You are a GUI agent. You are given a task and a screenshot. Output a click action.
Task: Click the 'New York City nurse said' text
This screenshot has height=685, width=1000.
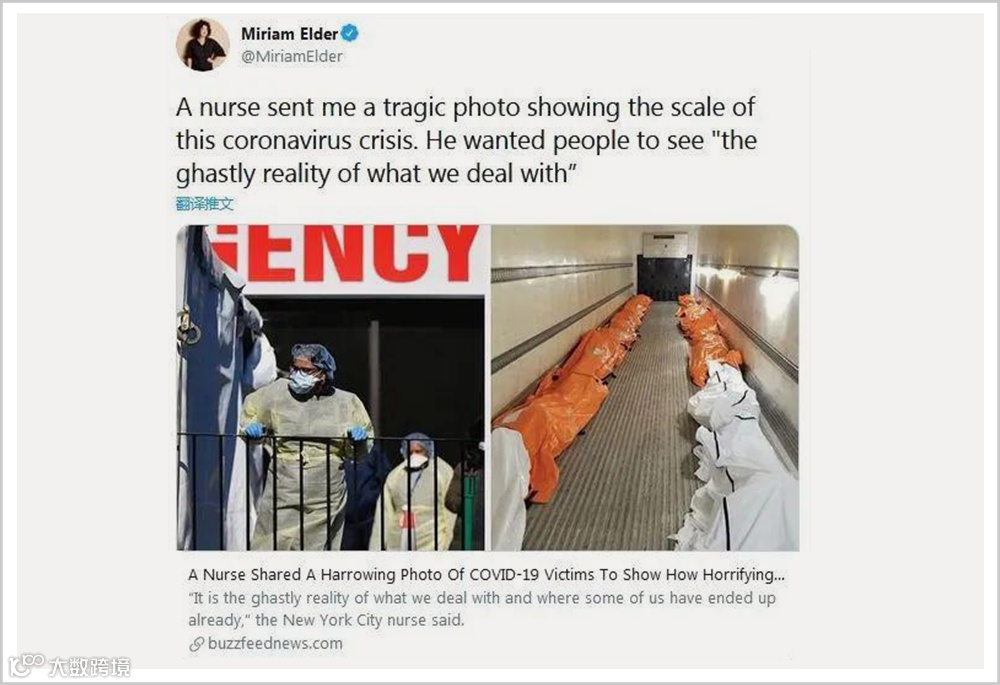pyautogui.click(x=360, y=620)
